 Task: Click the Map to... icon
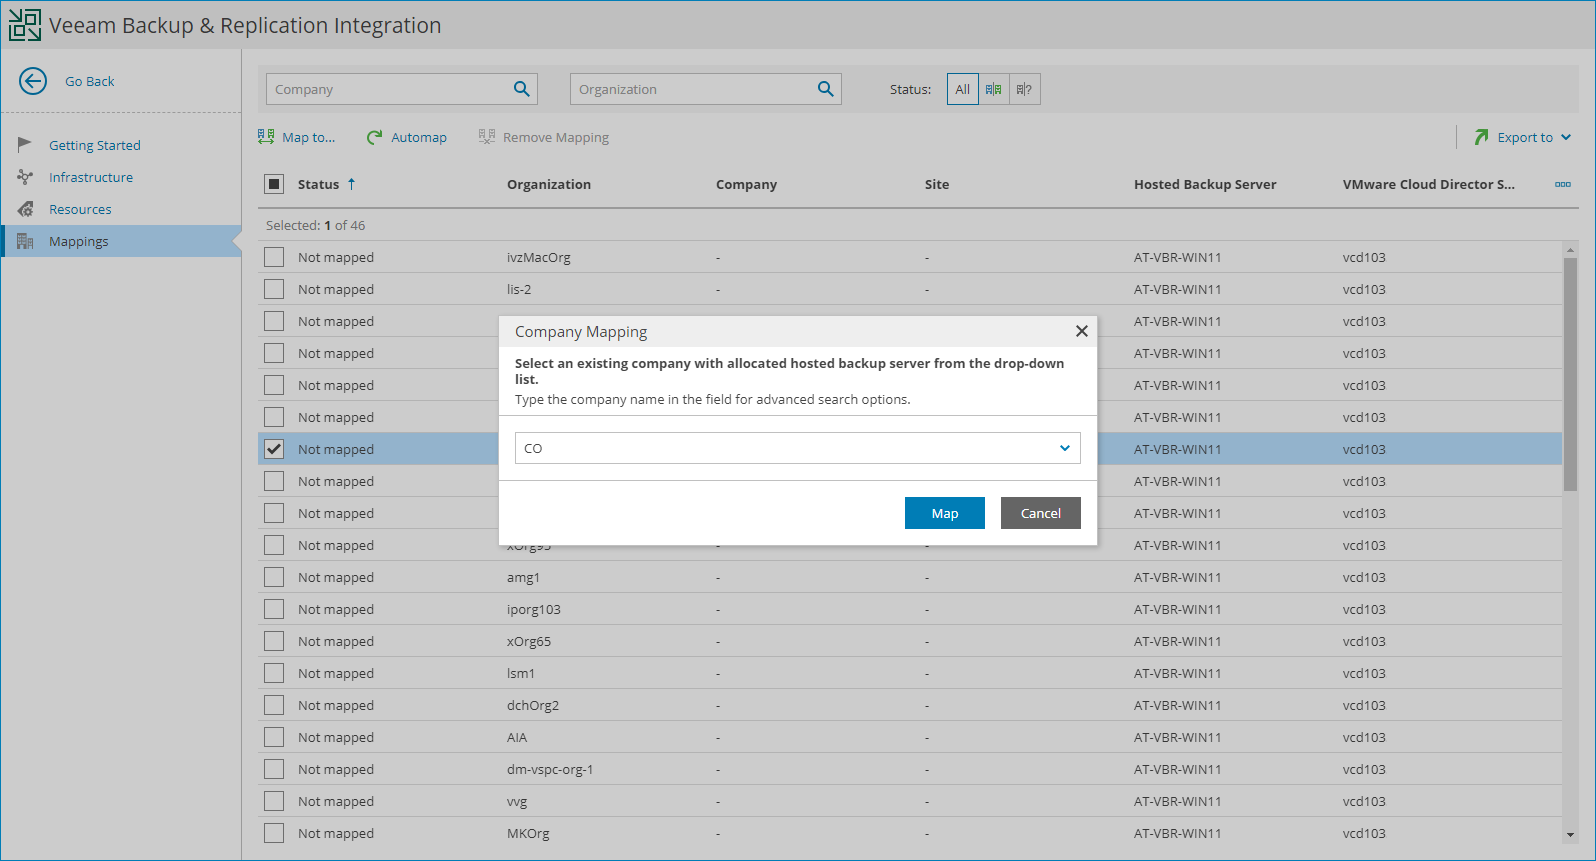(x=266, y=137)
